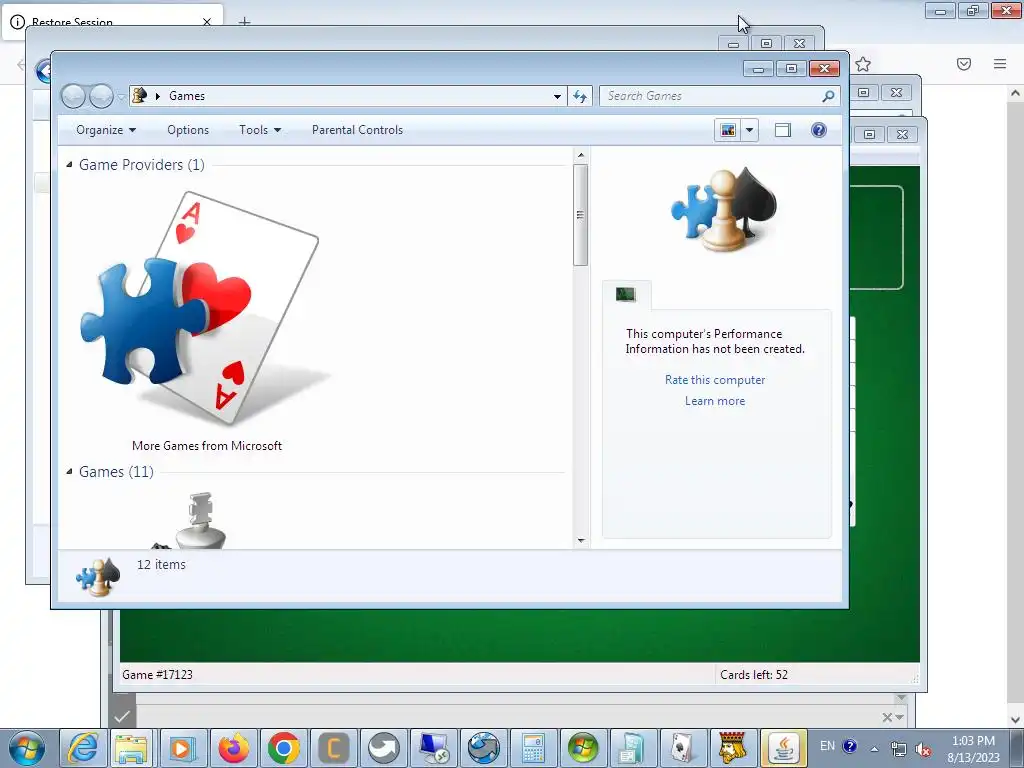This screenshot has height=768, width=1024.
Task: Click the Game Providers (1) heading text
Action: tap(142, 165)
